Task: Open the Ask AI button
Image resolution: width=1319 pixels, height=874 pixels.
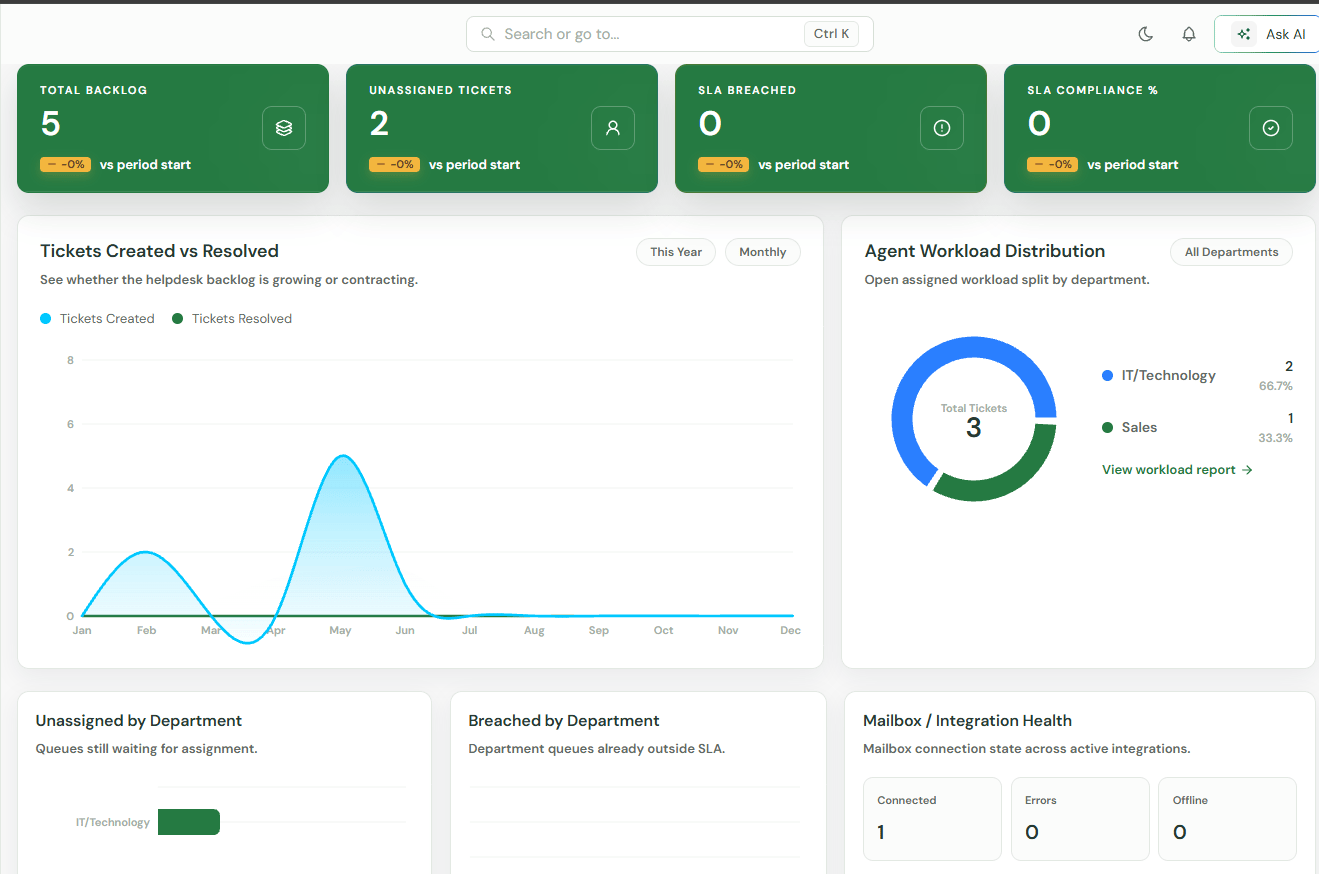Action: pyautogui.click(x=1267, y=34)
